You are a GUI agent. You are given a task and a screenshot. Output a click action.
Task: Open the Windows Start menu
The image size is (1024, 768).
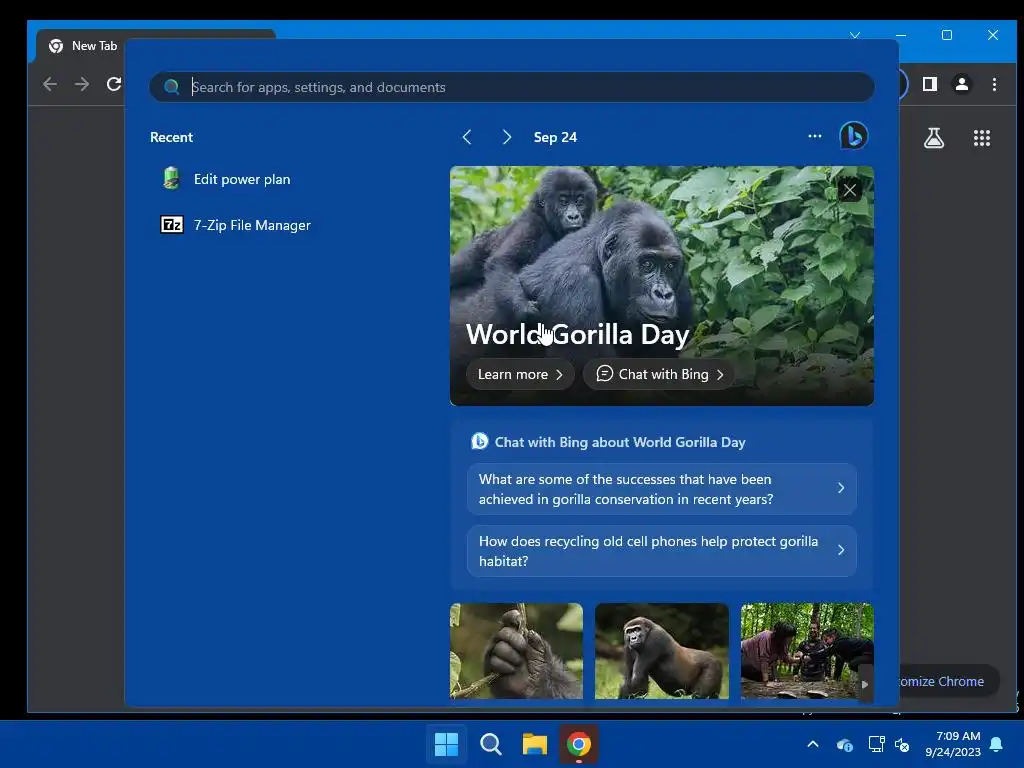(x=447, y=744)
